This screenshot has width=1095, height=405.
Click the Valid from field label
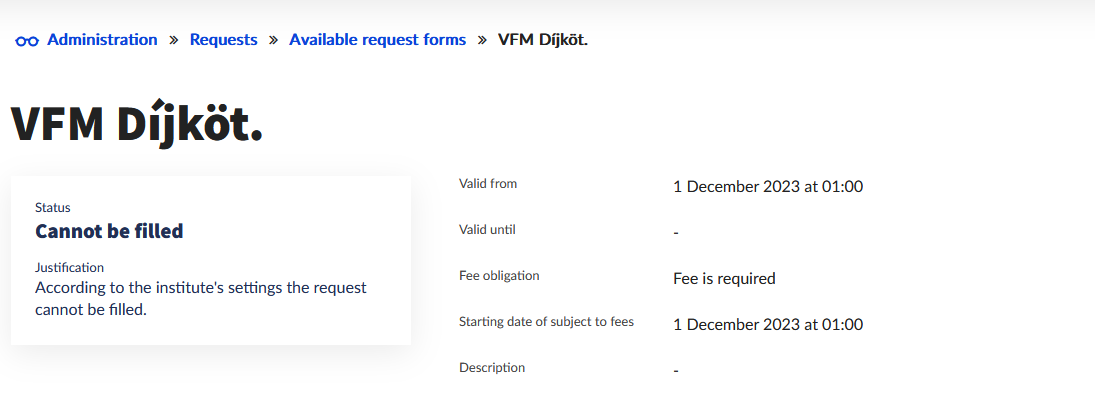488,184
